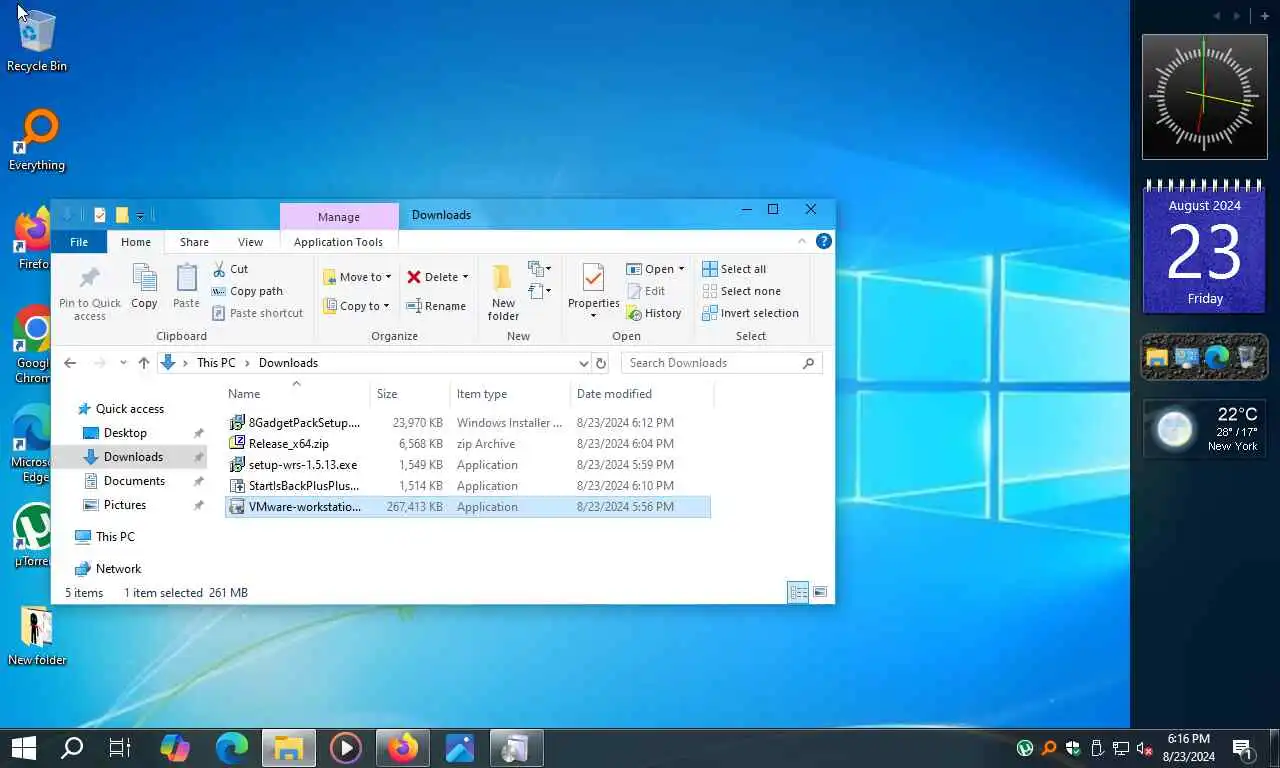Launch Copilot from the taskbar

(175, 748)
